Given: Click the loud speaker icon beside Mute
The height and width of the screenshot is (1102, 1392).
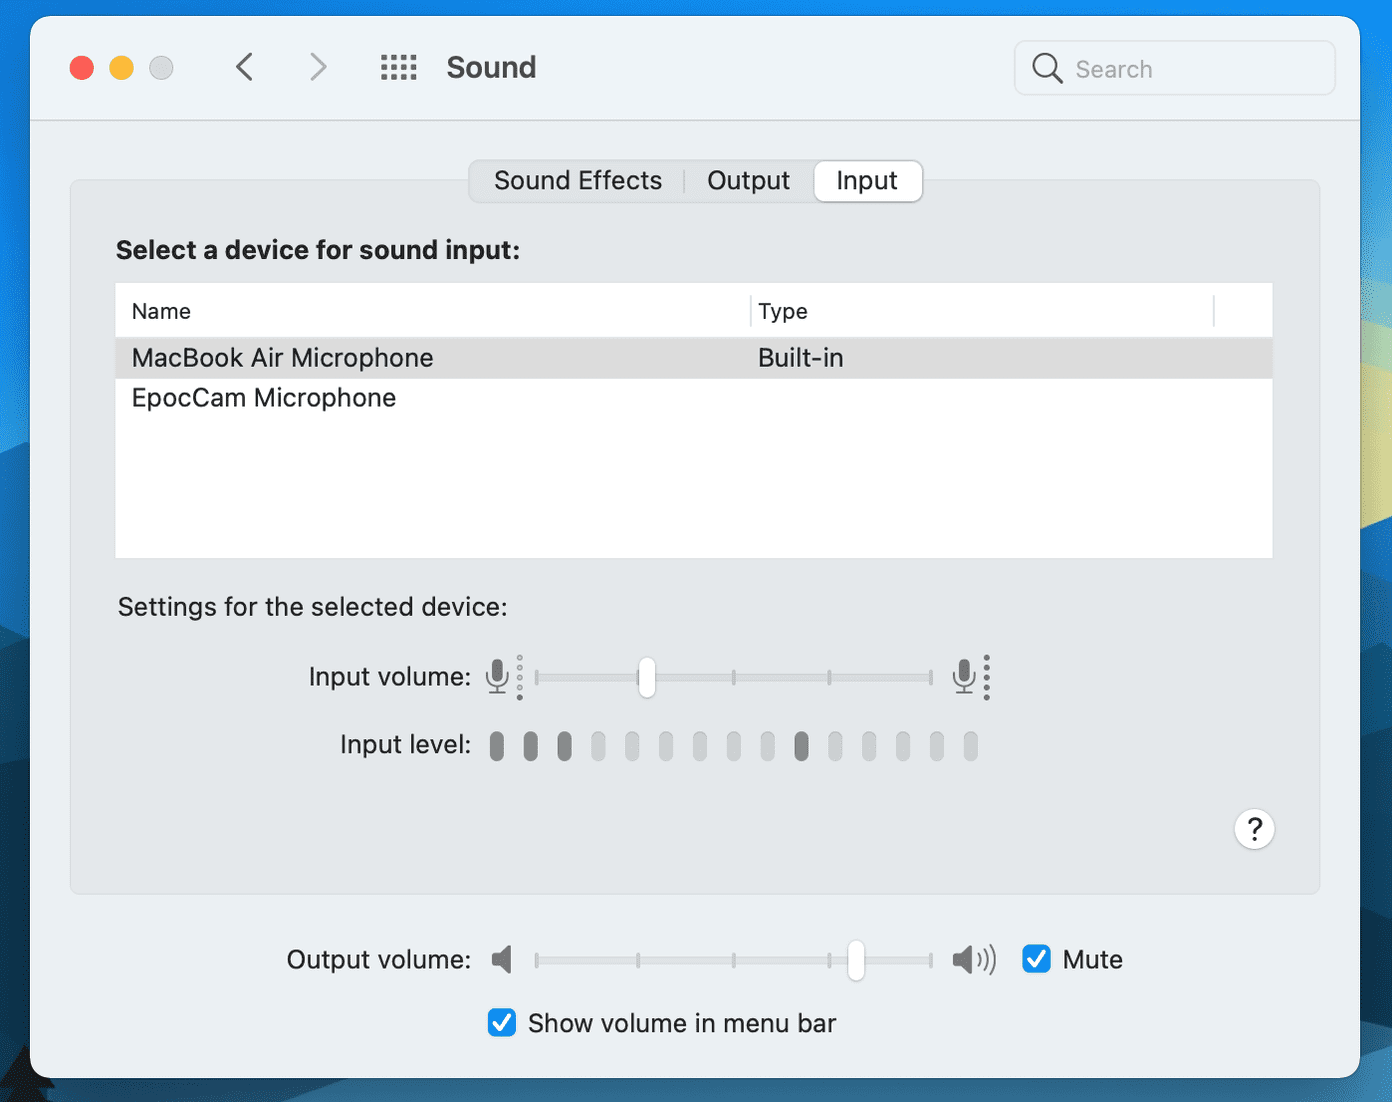Looking at the screenshot, I should [974, 960].
